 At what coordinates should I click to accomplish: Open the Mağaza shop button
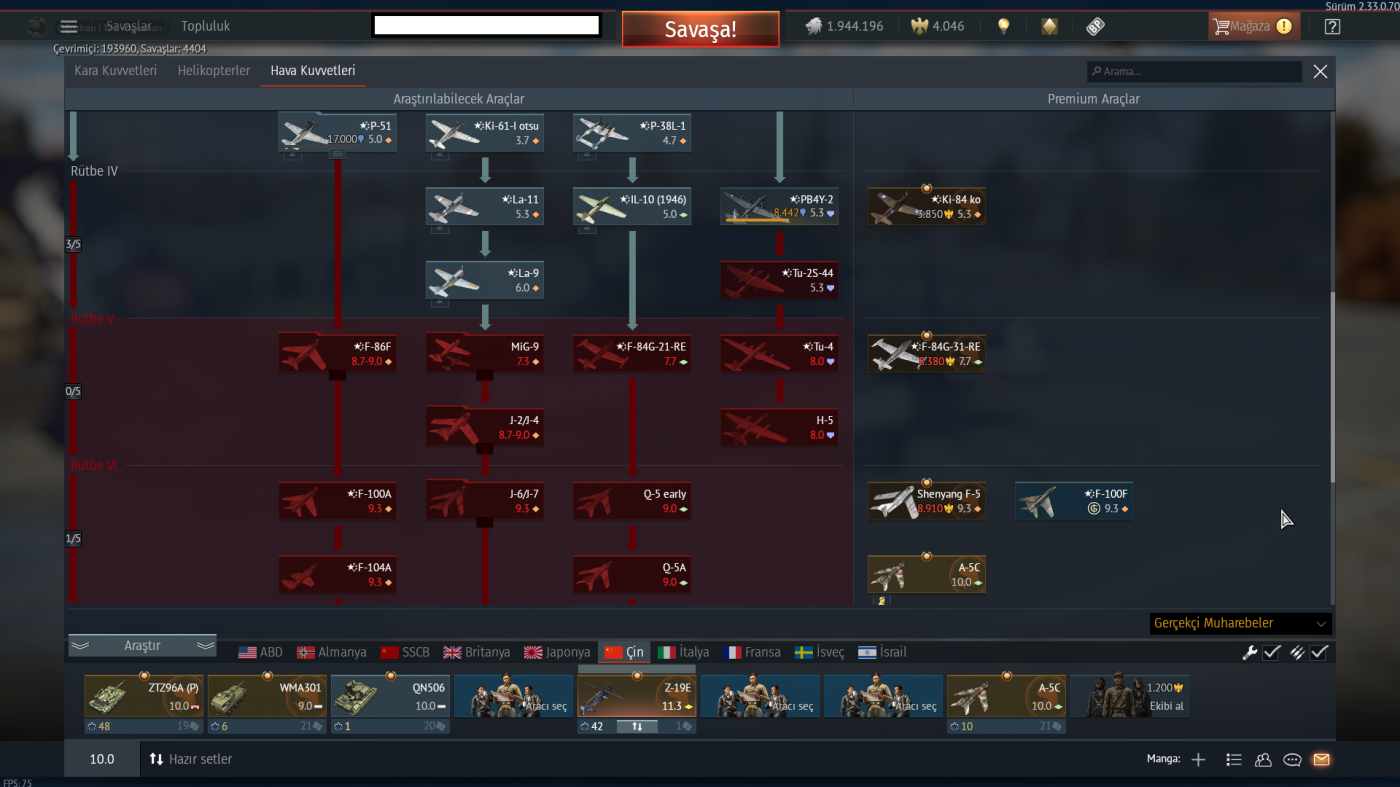point(1254,27)
